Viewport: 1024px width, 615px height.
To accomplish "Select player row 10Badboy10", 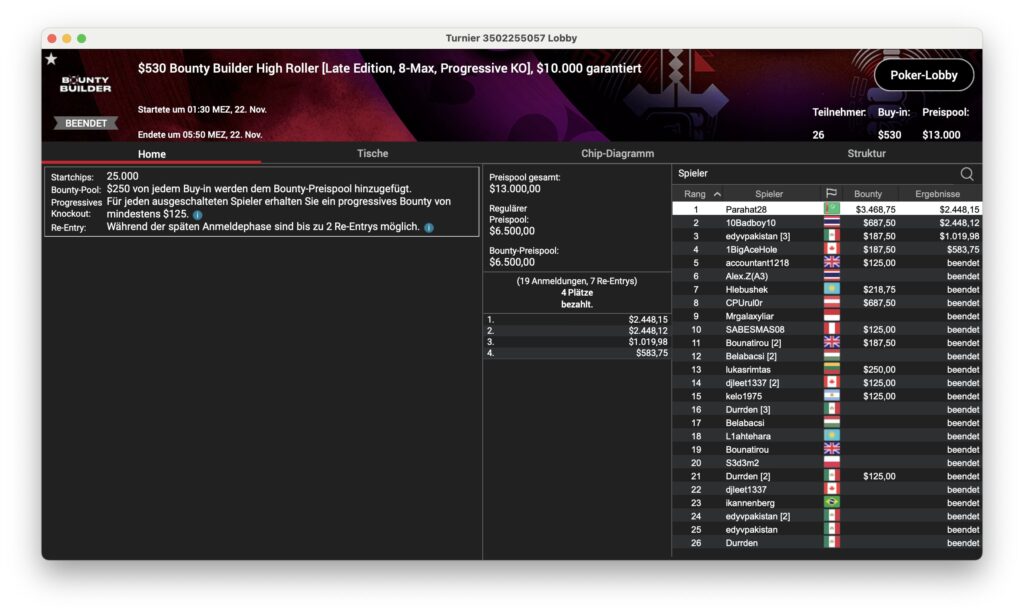I will (x=750, y=222).
